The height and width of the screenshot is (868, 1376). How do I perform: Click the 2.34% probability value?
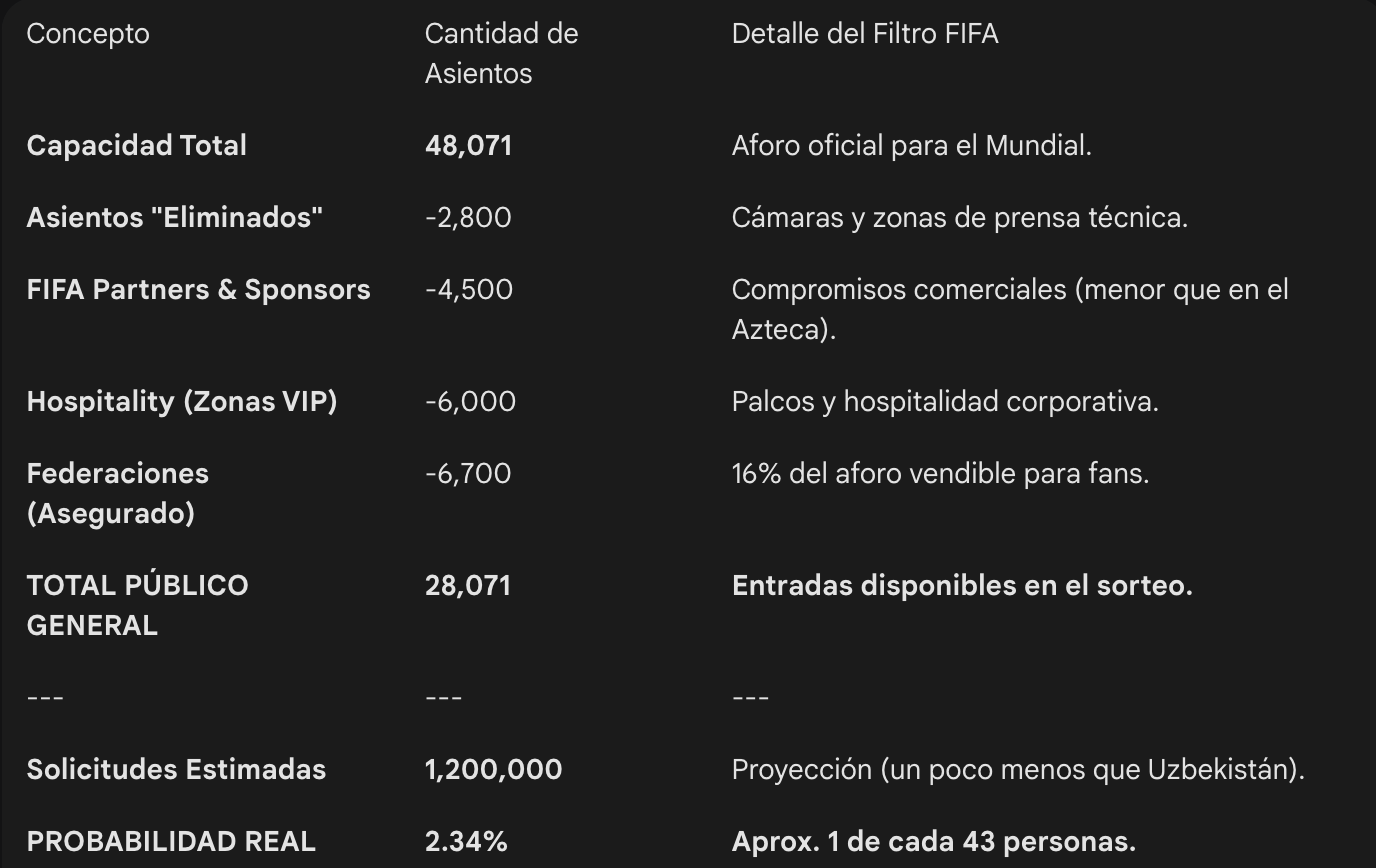coord(466,842)
